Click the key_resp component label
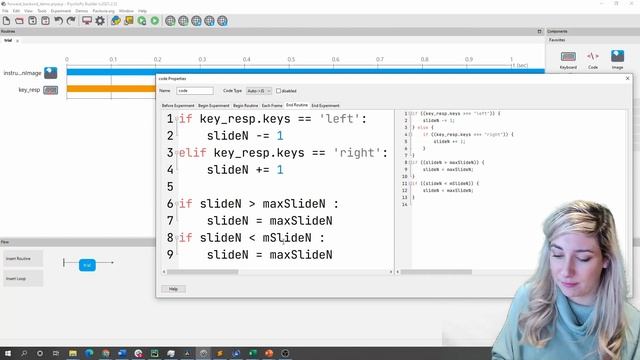The height and width of the screenshot is (360, 640). tap(29, 90)
